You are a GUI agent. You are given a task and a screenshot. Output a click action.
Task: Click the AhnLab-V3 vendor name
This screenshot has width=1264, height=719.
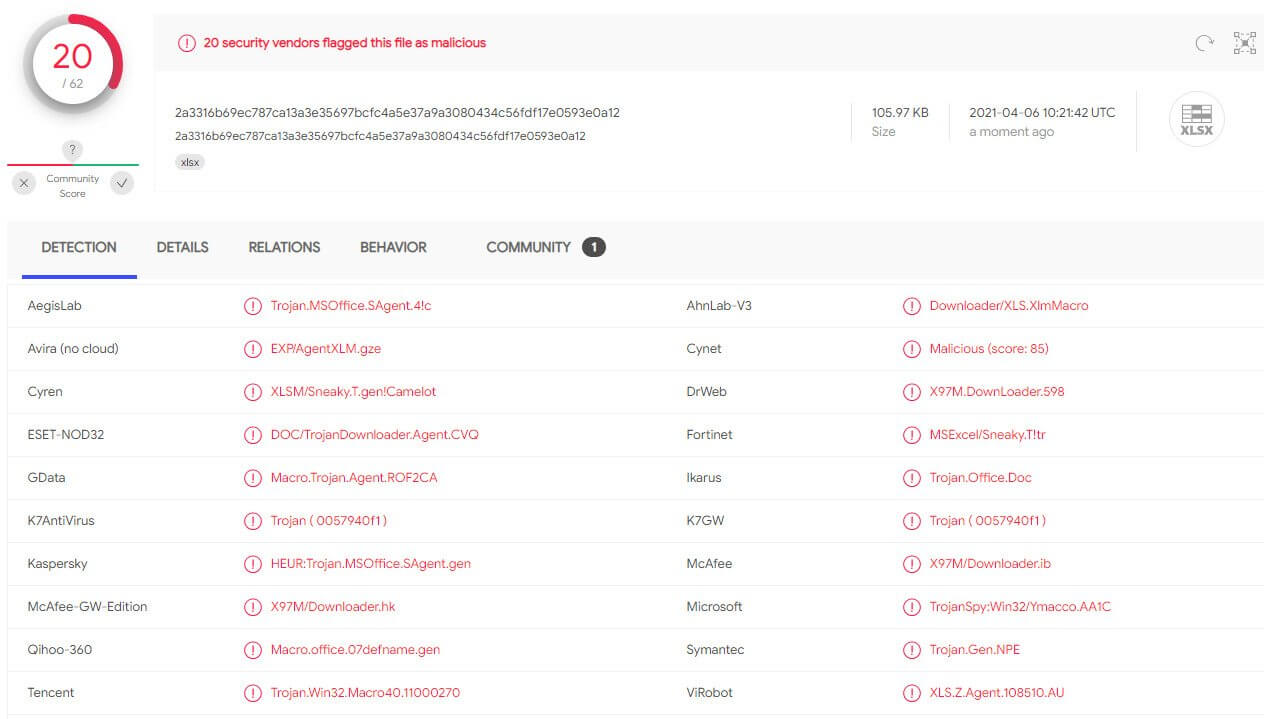point(719,306)
